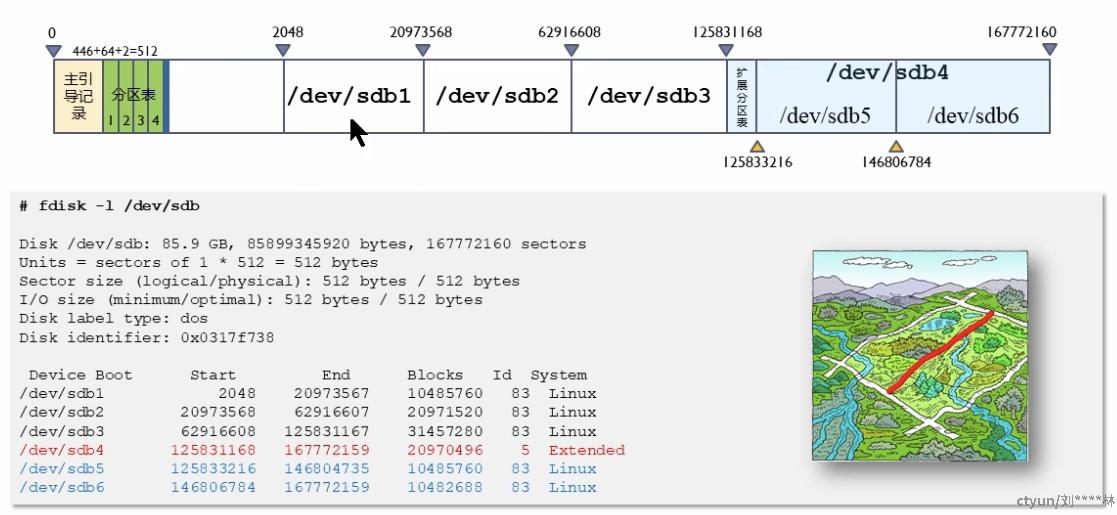This screenshot has height=515, width=1117.
Task: Click the /dev/sdb2 partition box
Action: [x=497, y=96]
